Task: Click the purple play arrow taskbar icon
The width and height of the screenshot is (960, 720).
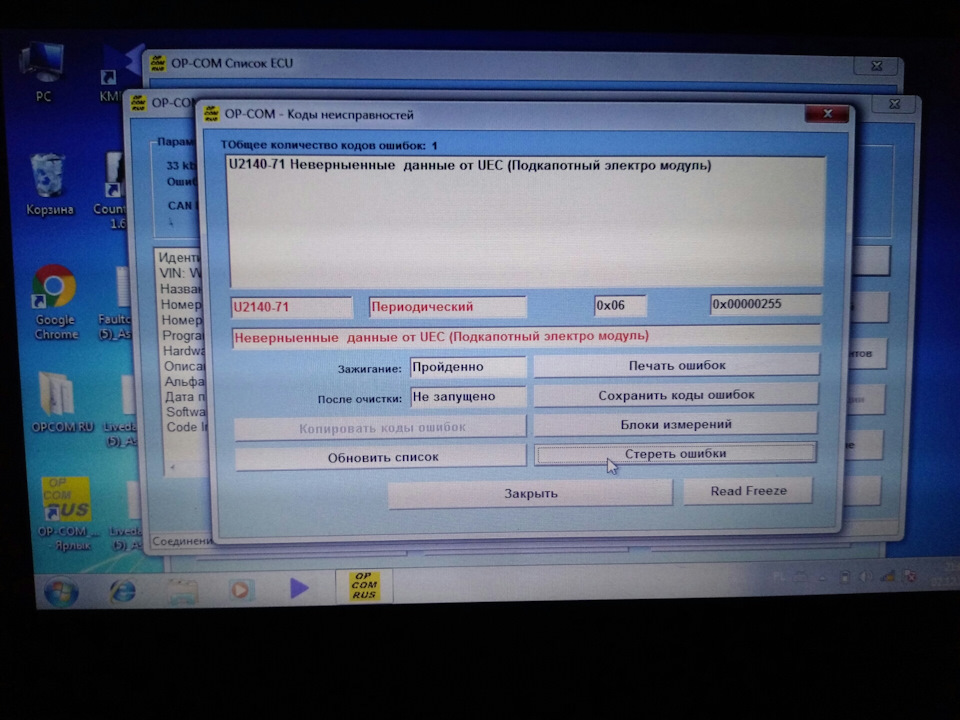Action: 298,588
